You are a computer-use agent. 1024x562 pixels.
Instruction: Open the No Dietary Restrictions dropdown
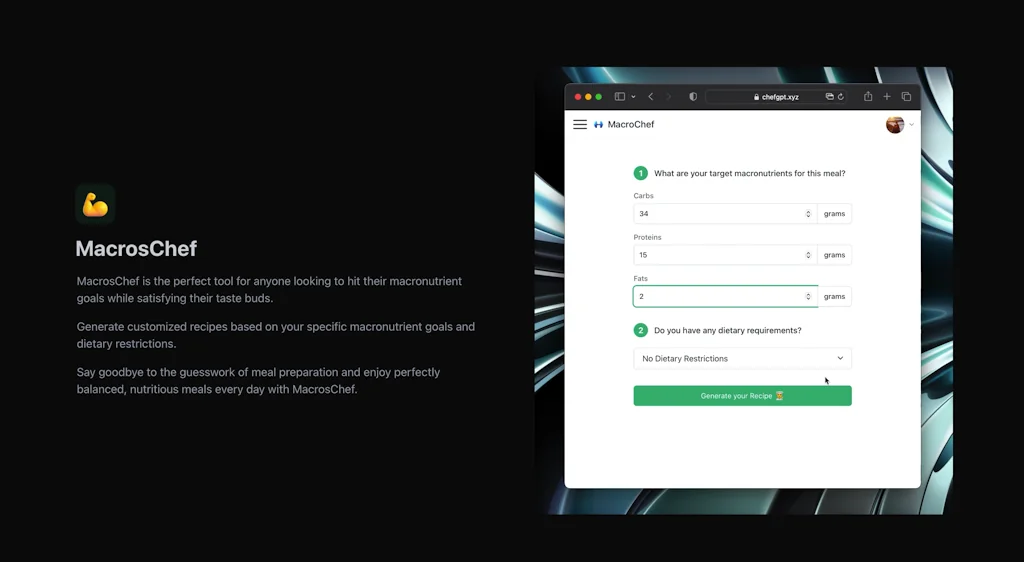click(x=743, y=358)
